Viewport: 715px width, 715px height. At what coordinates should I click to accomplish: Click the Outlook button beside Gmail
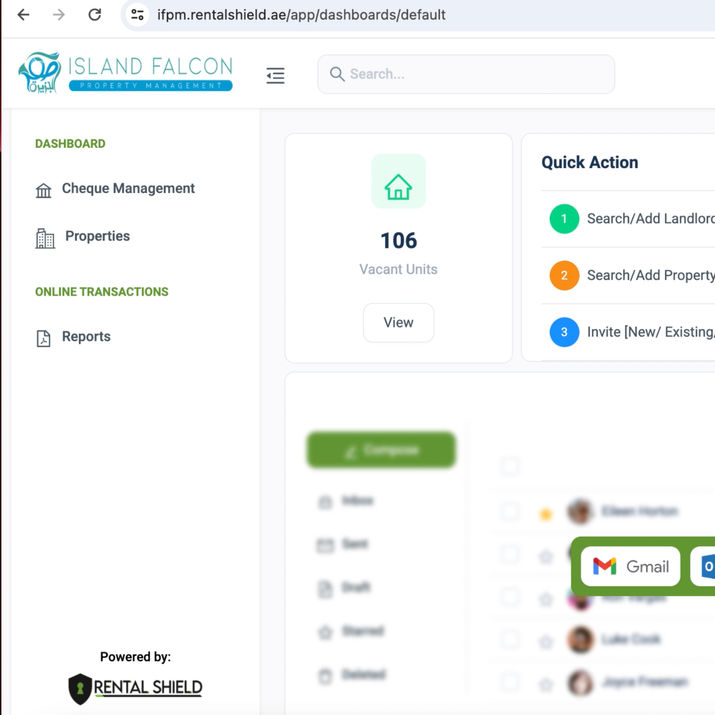coord(703,566)
